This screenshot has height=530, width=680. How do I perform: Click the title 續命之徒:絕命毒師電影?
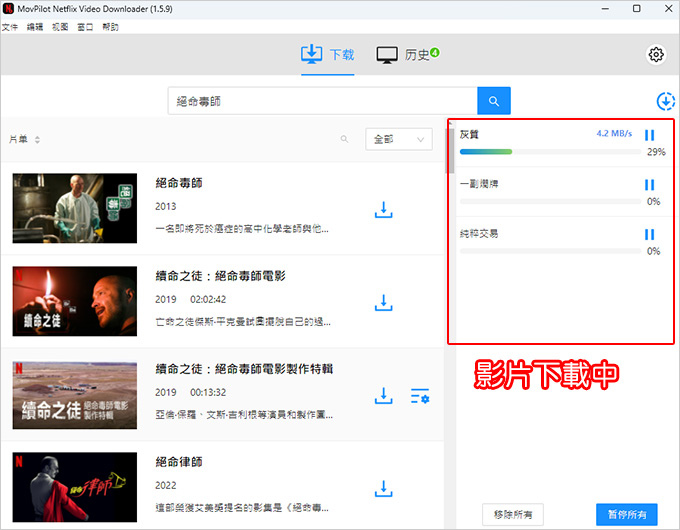pyautogui.click(x=220, y=276)
